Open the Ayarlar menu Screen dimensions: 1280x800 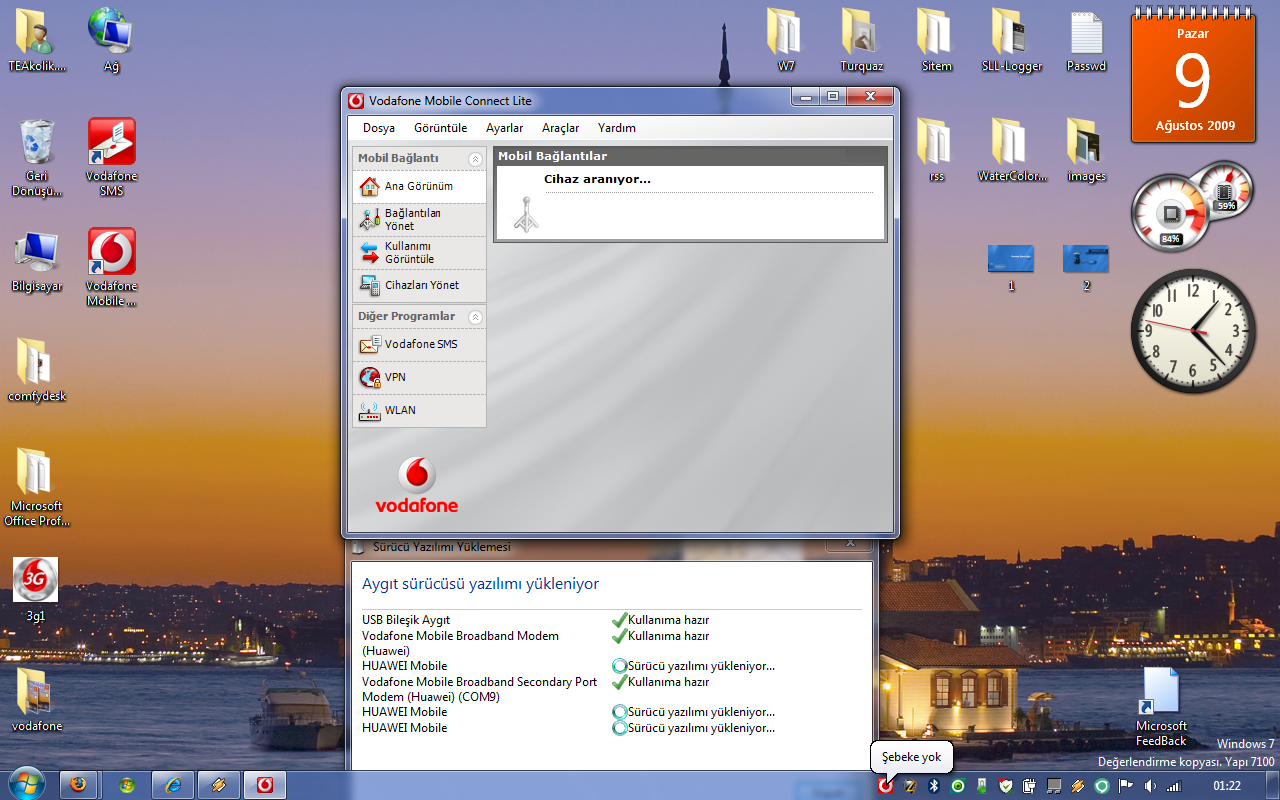[505, 128]
